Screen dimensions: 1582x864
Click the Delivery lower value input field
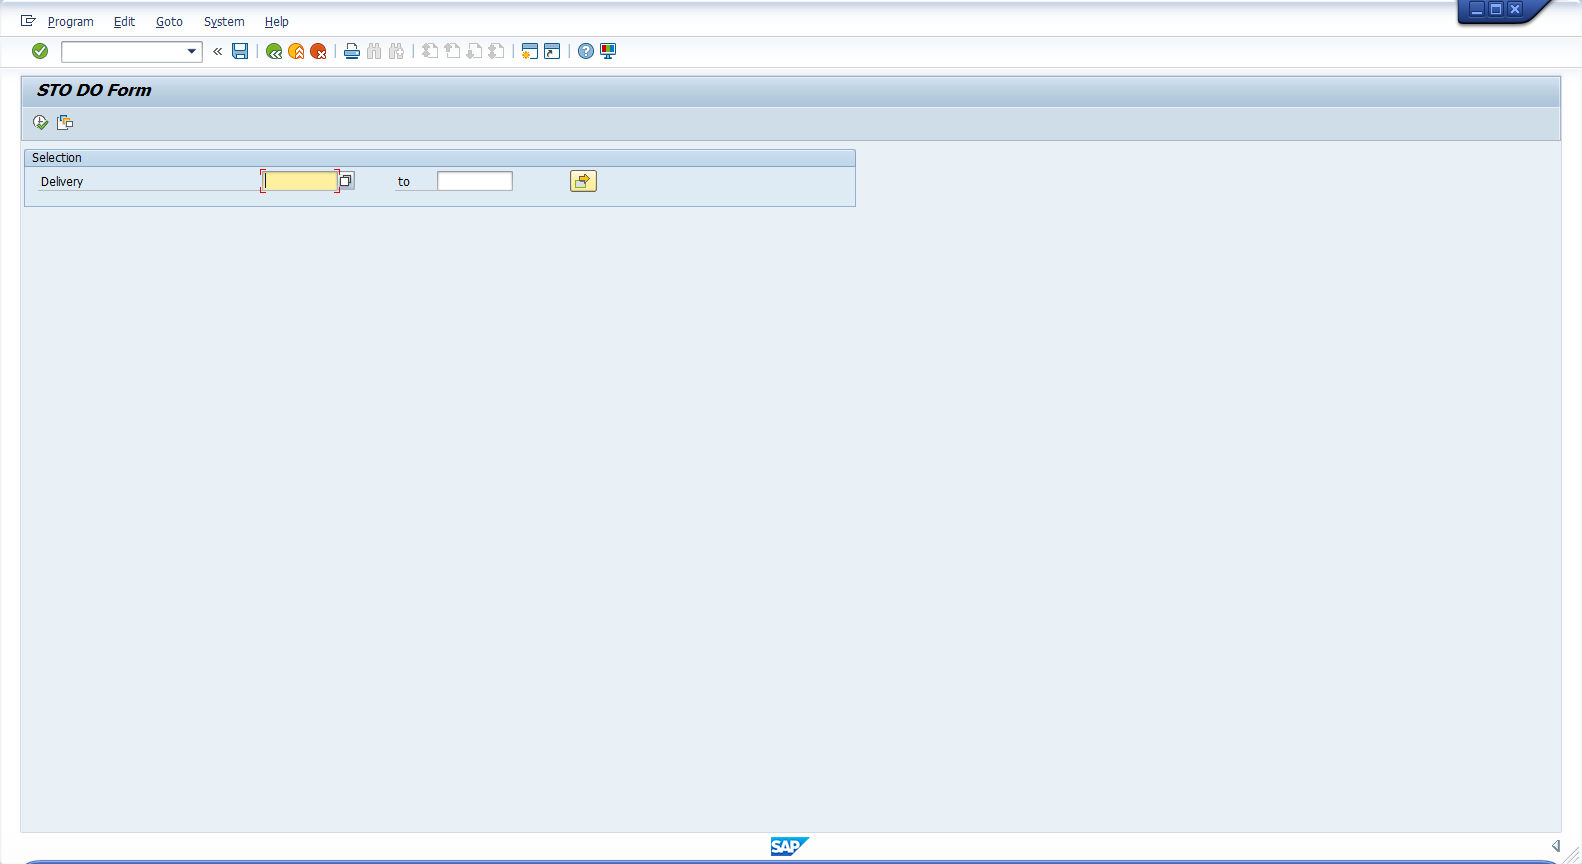tap(300, 181)
